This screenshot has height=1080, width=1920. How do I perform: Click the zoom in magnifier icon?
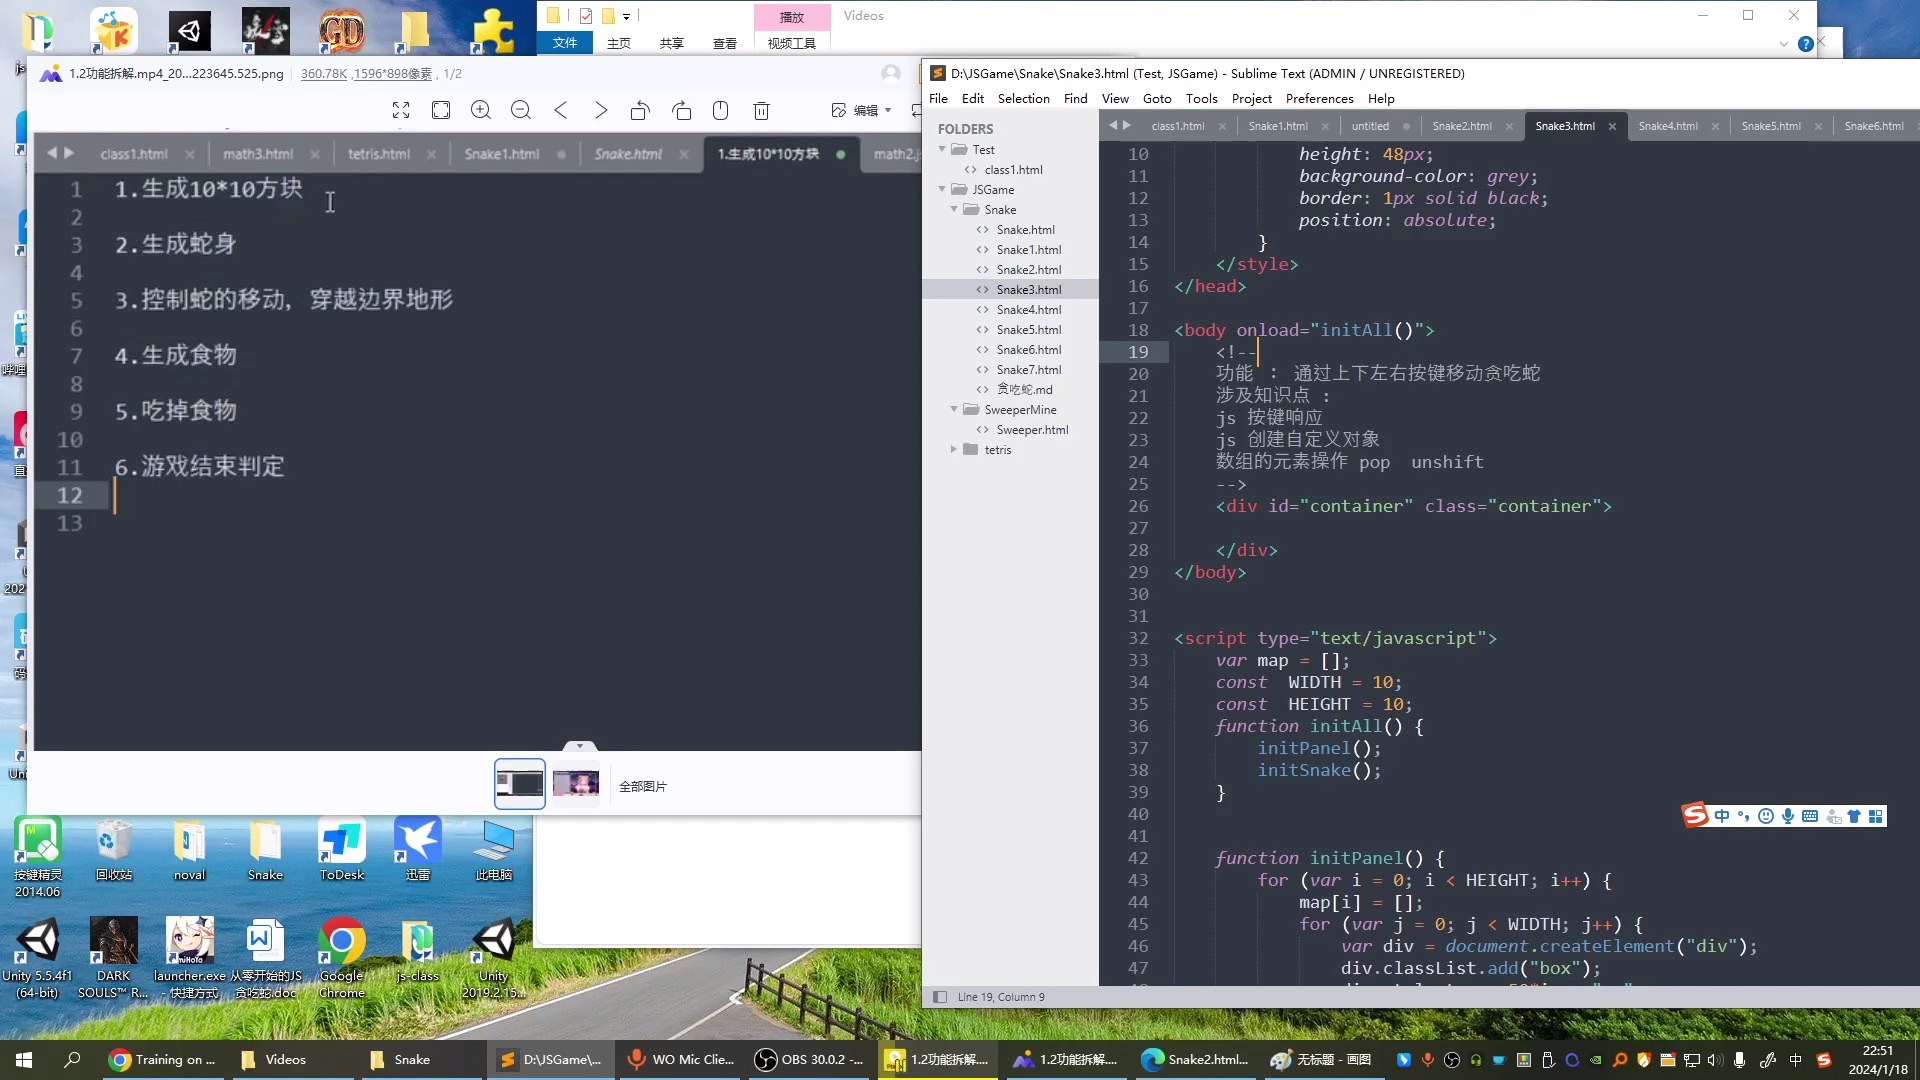pyautogui.click(x=481, y=110)
